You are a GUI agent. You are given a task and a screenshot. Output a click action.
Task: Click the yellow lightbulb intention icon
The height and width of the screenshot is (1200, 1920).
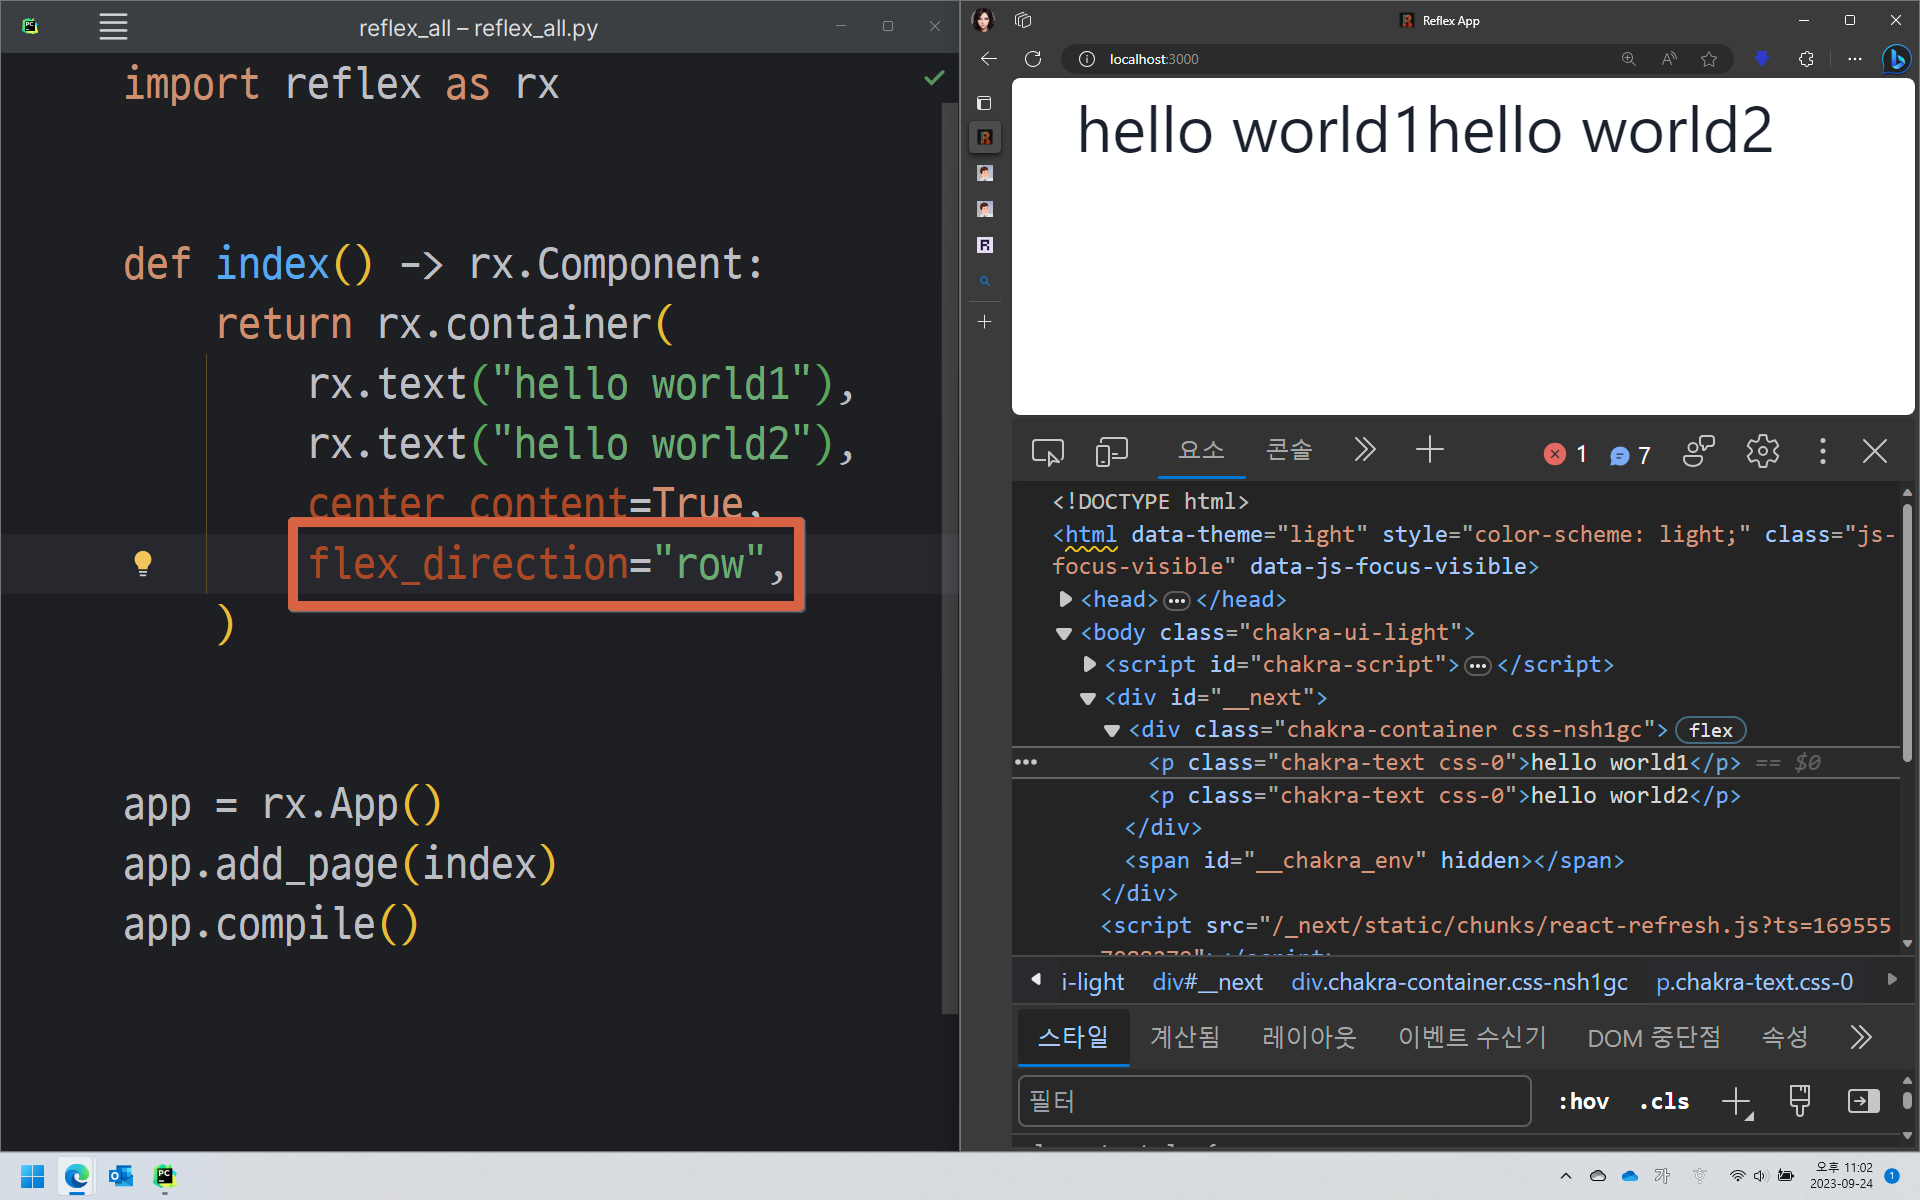pyautogui.click(x=143, y=564)
